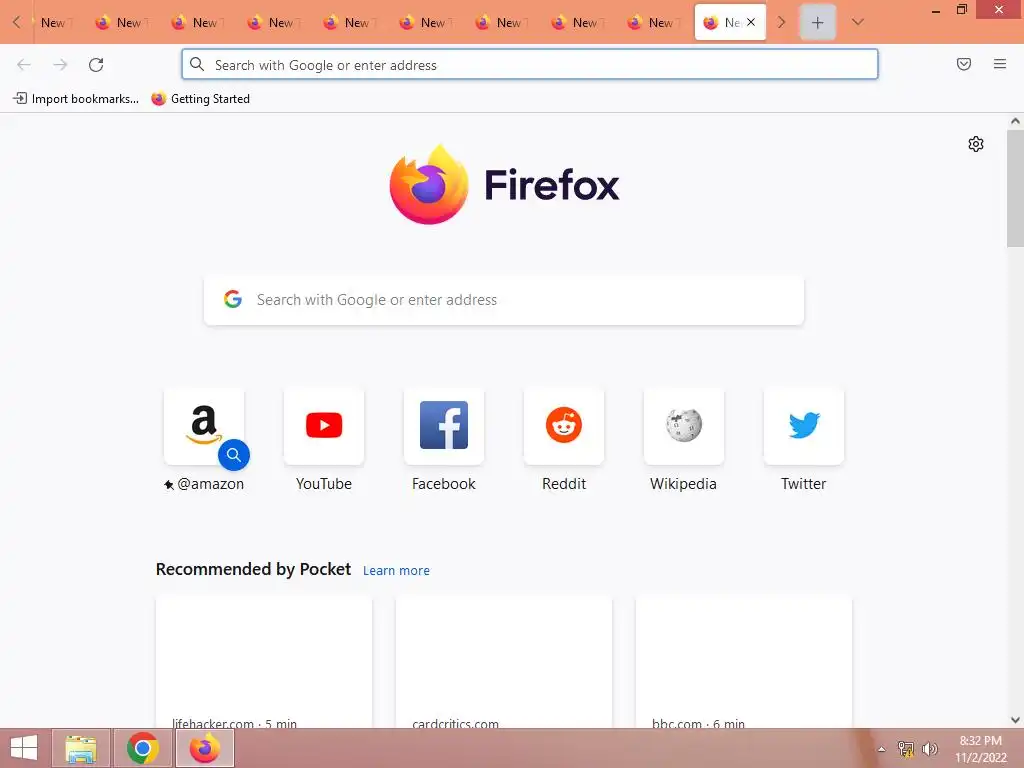Open a new tab with plus button
1024x768 pixels.
coord(818,23)
